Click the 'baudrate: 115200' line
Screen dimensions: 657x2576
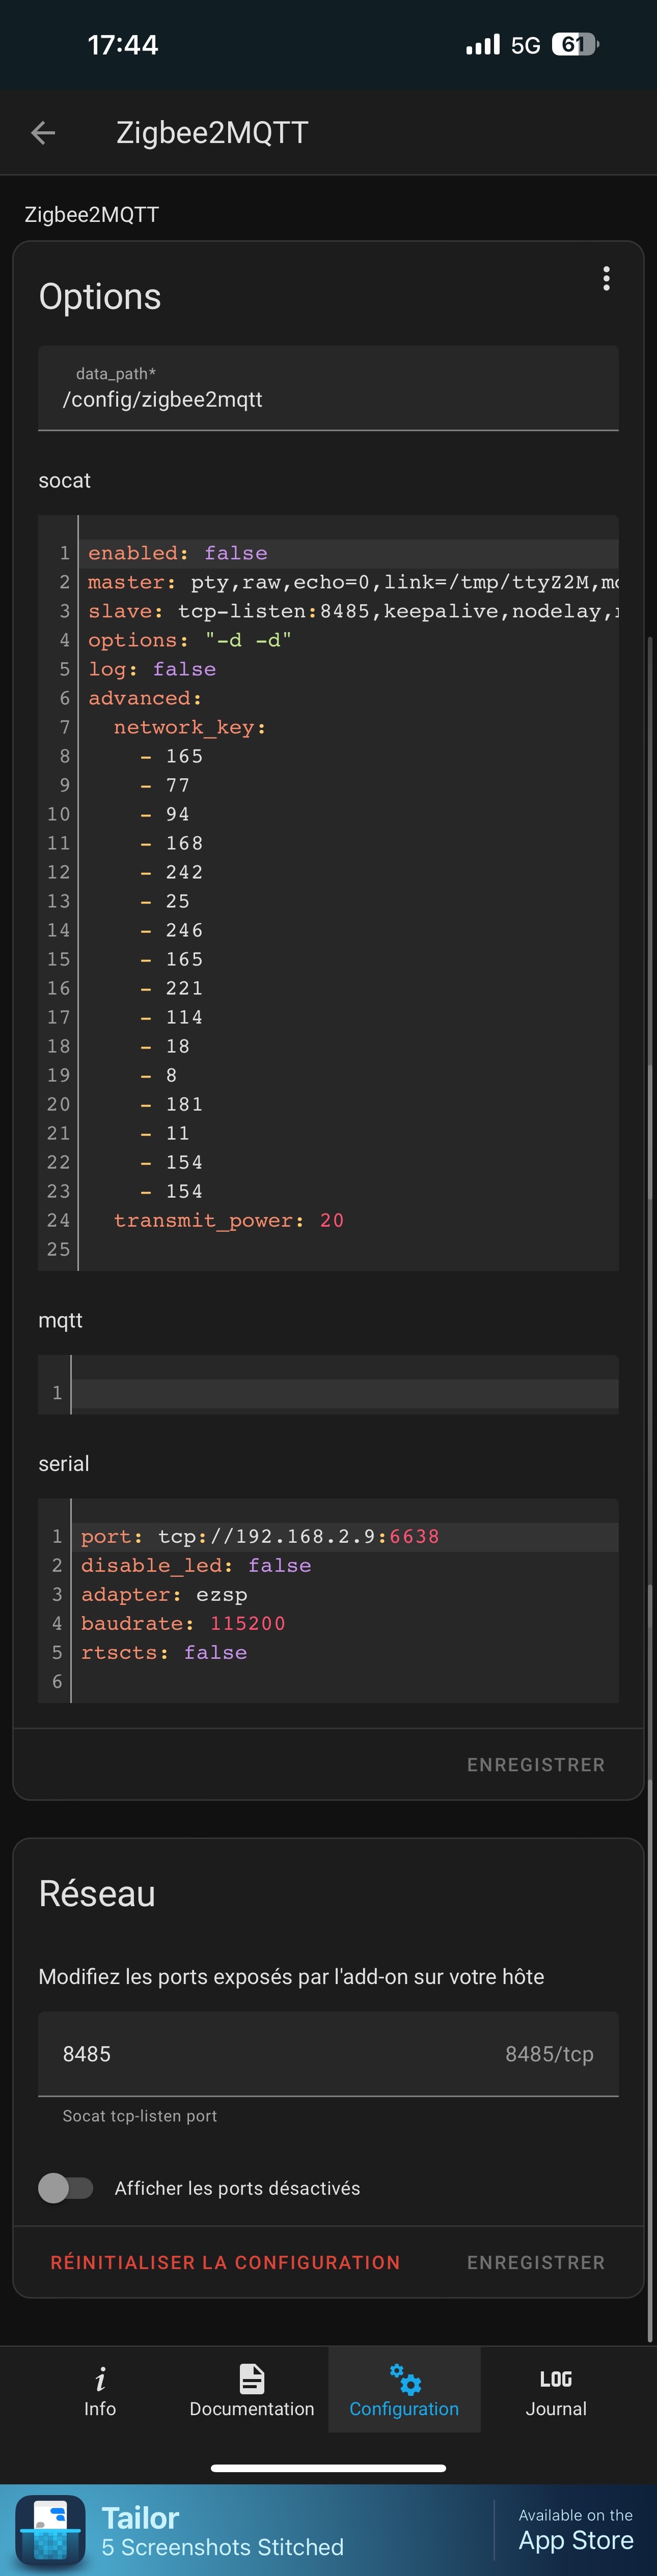pyautogui.click(x=183, y=1623)
